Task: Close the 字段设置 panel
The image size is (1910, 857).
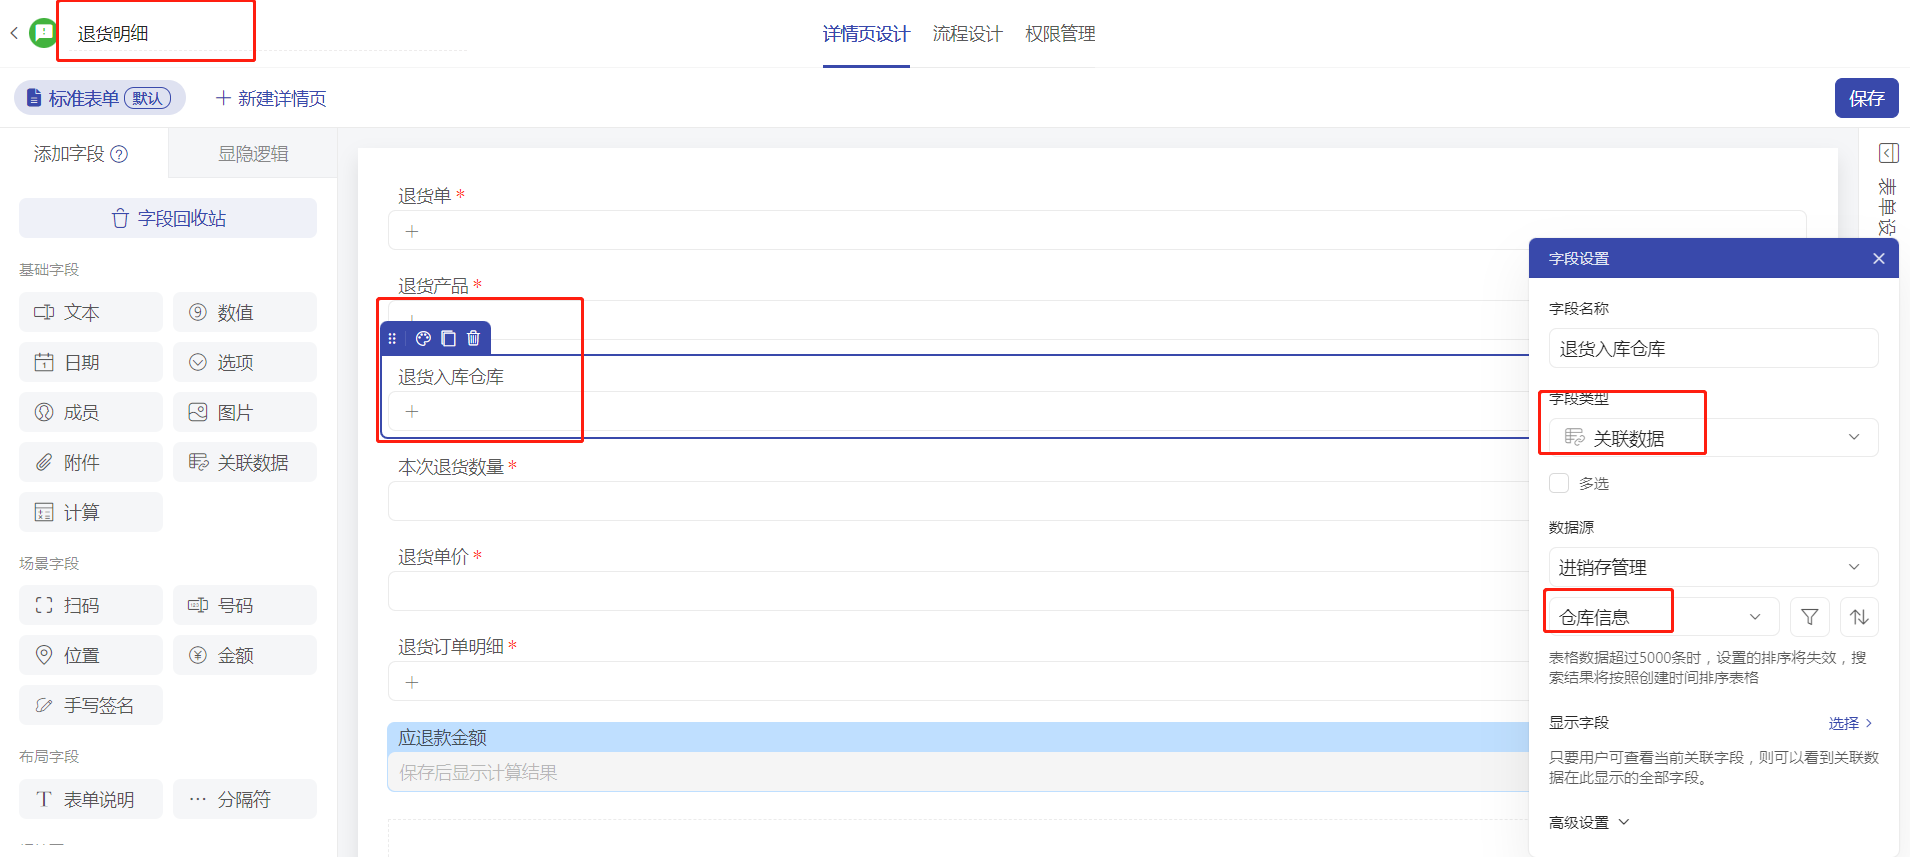Action: pyautogui.click(x=1879, y=258)
